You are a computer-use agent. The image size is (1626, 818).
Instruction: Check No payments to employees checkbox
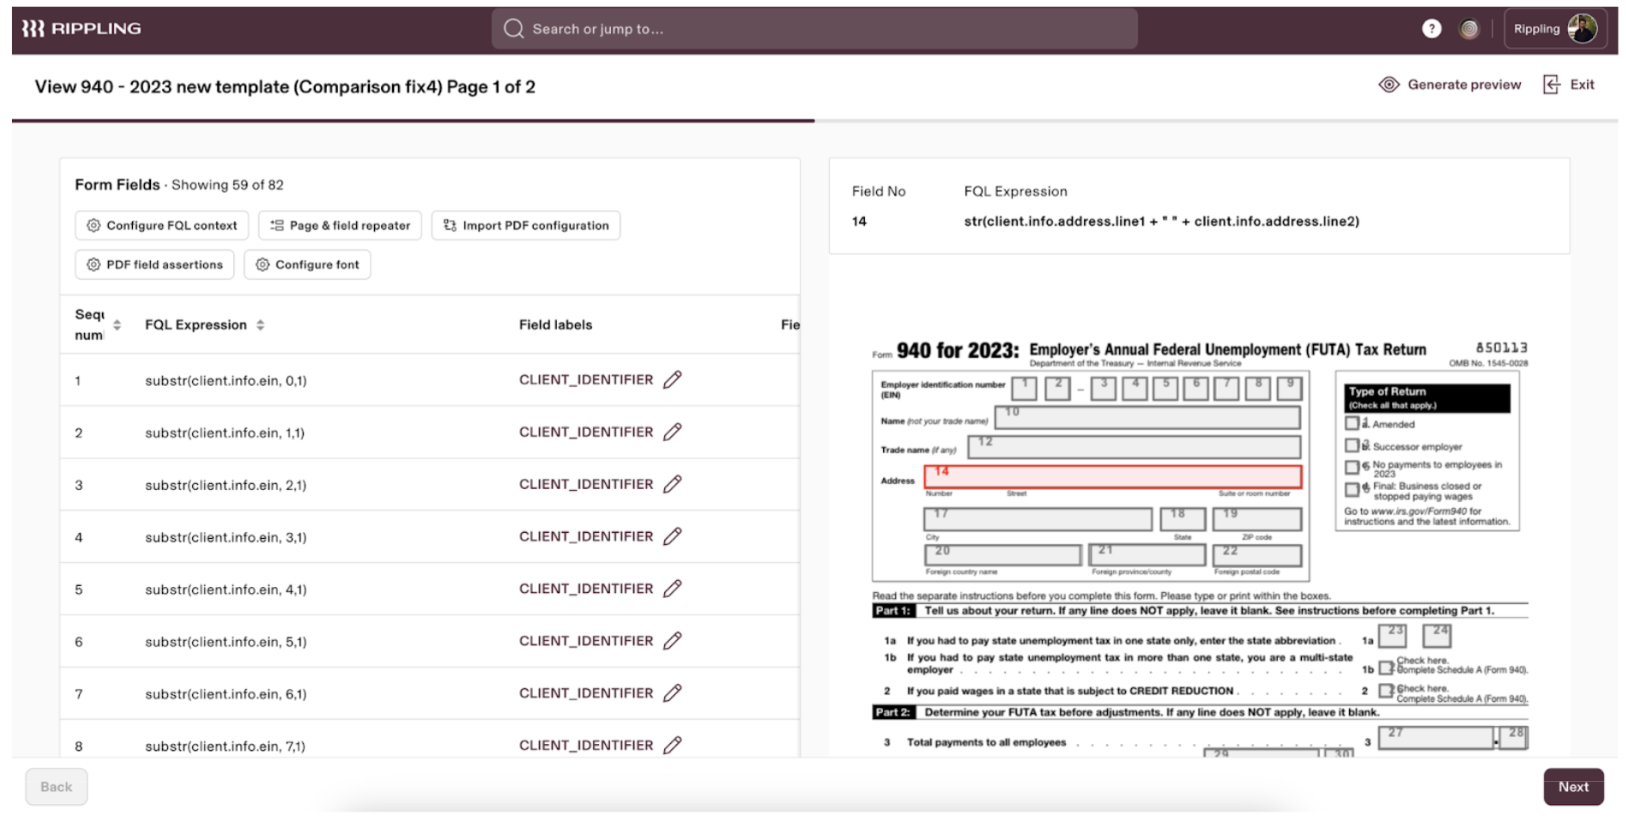click(x=1352, y=467)
